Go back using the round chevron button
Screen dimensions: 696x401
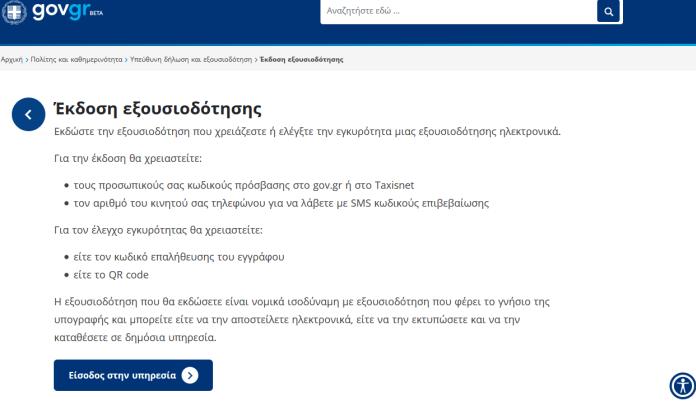(x=28, y=115)
